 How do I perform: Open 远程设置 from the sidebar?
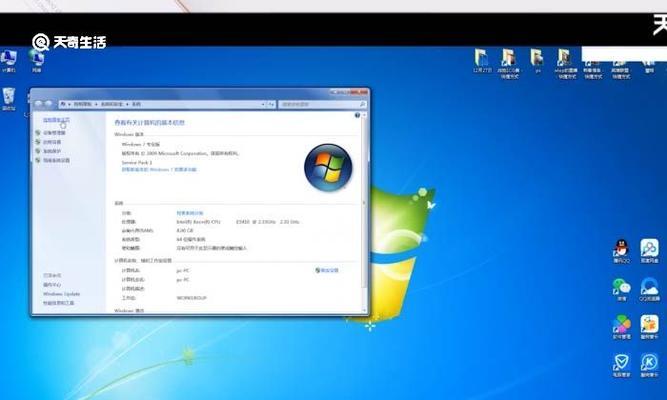click(52, 142)
